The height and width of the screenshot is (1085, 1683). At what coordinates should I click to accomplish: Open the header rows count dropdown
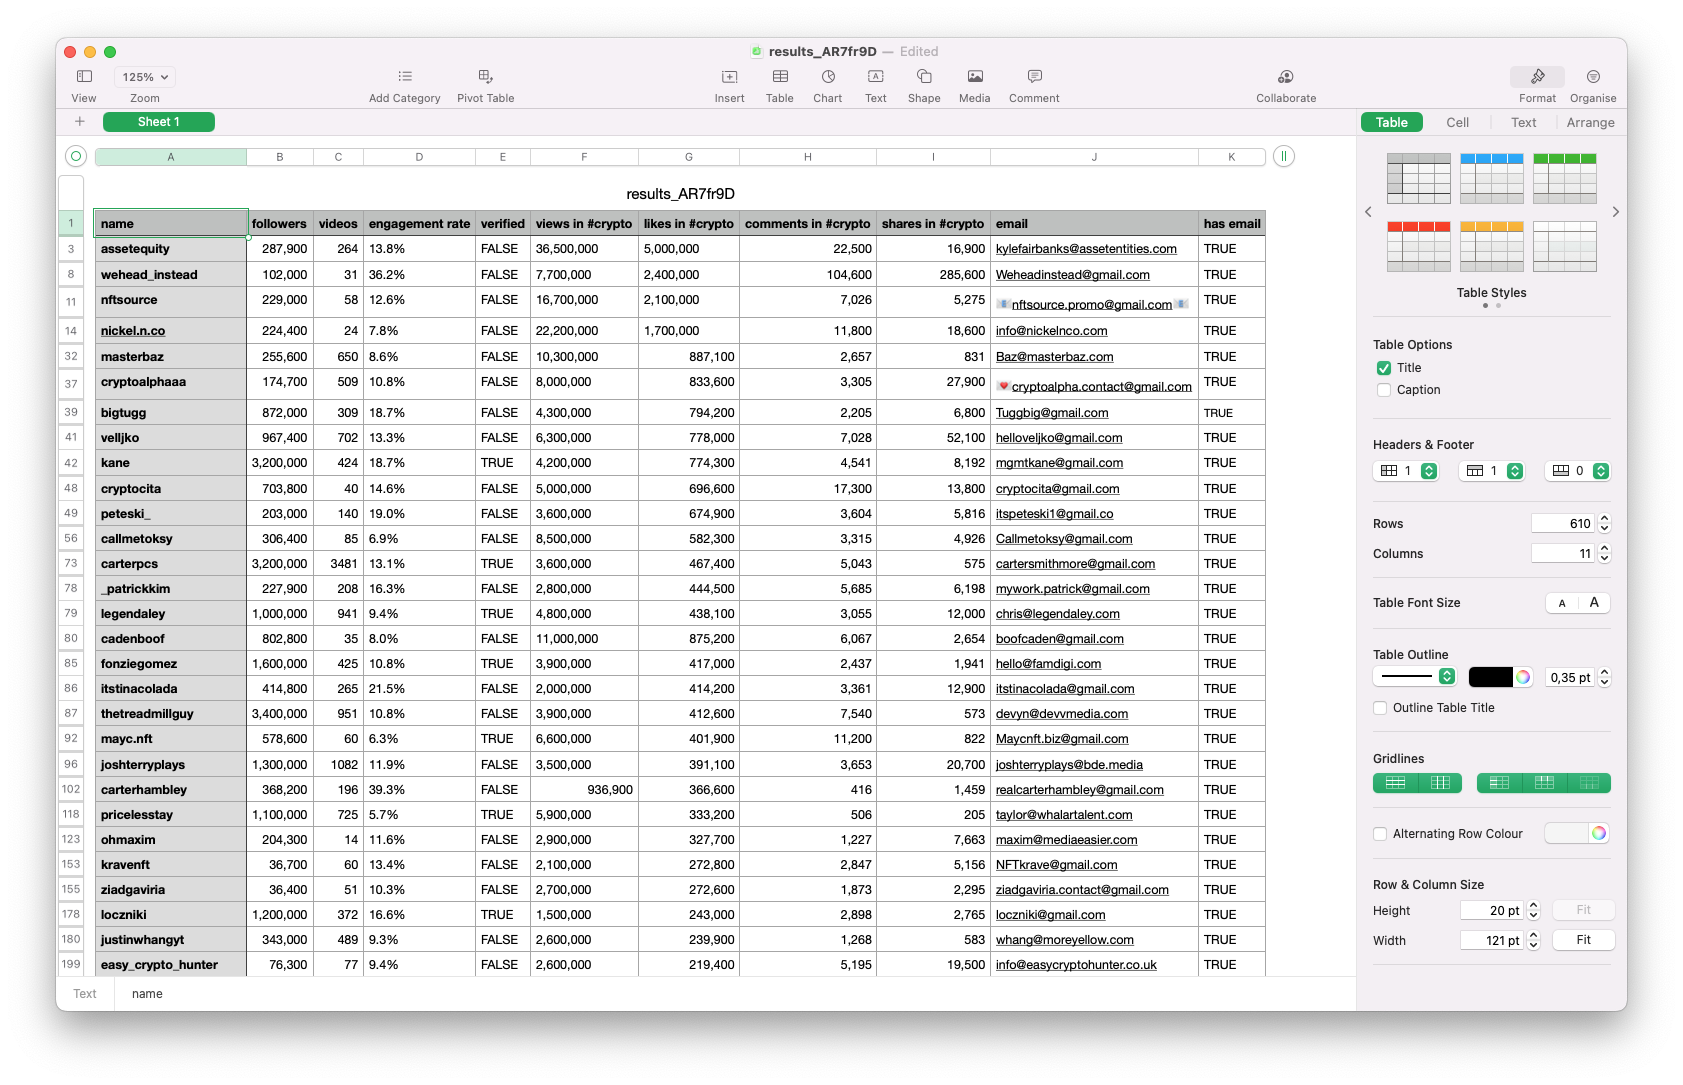tap(1493, 471)
